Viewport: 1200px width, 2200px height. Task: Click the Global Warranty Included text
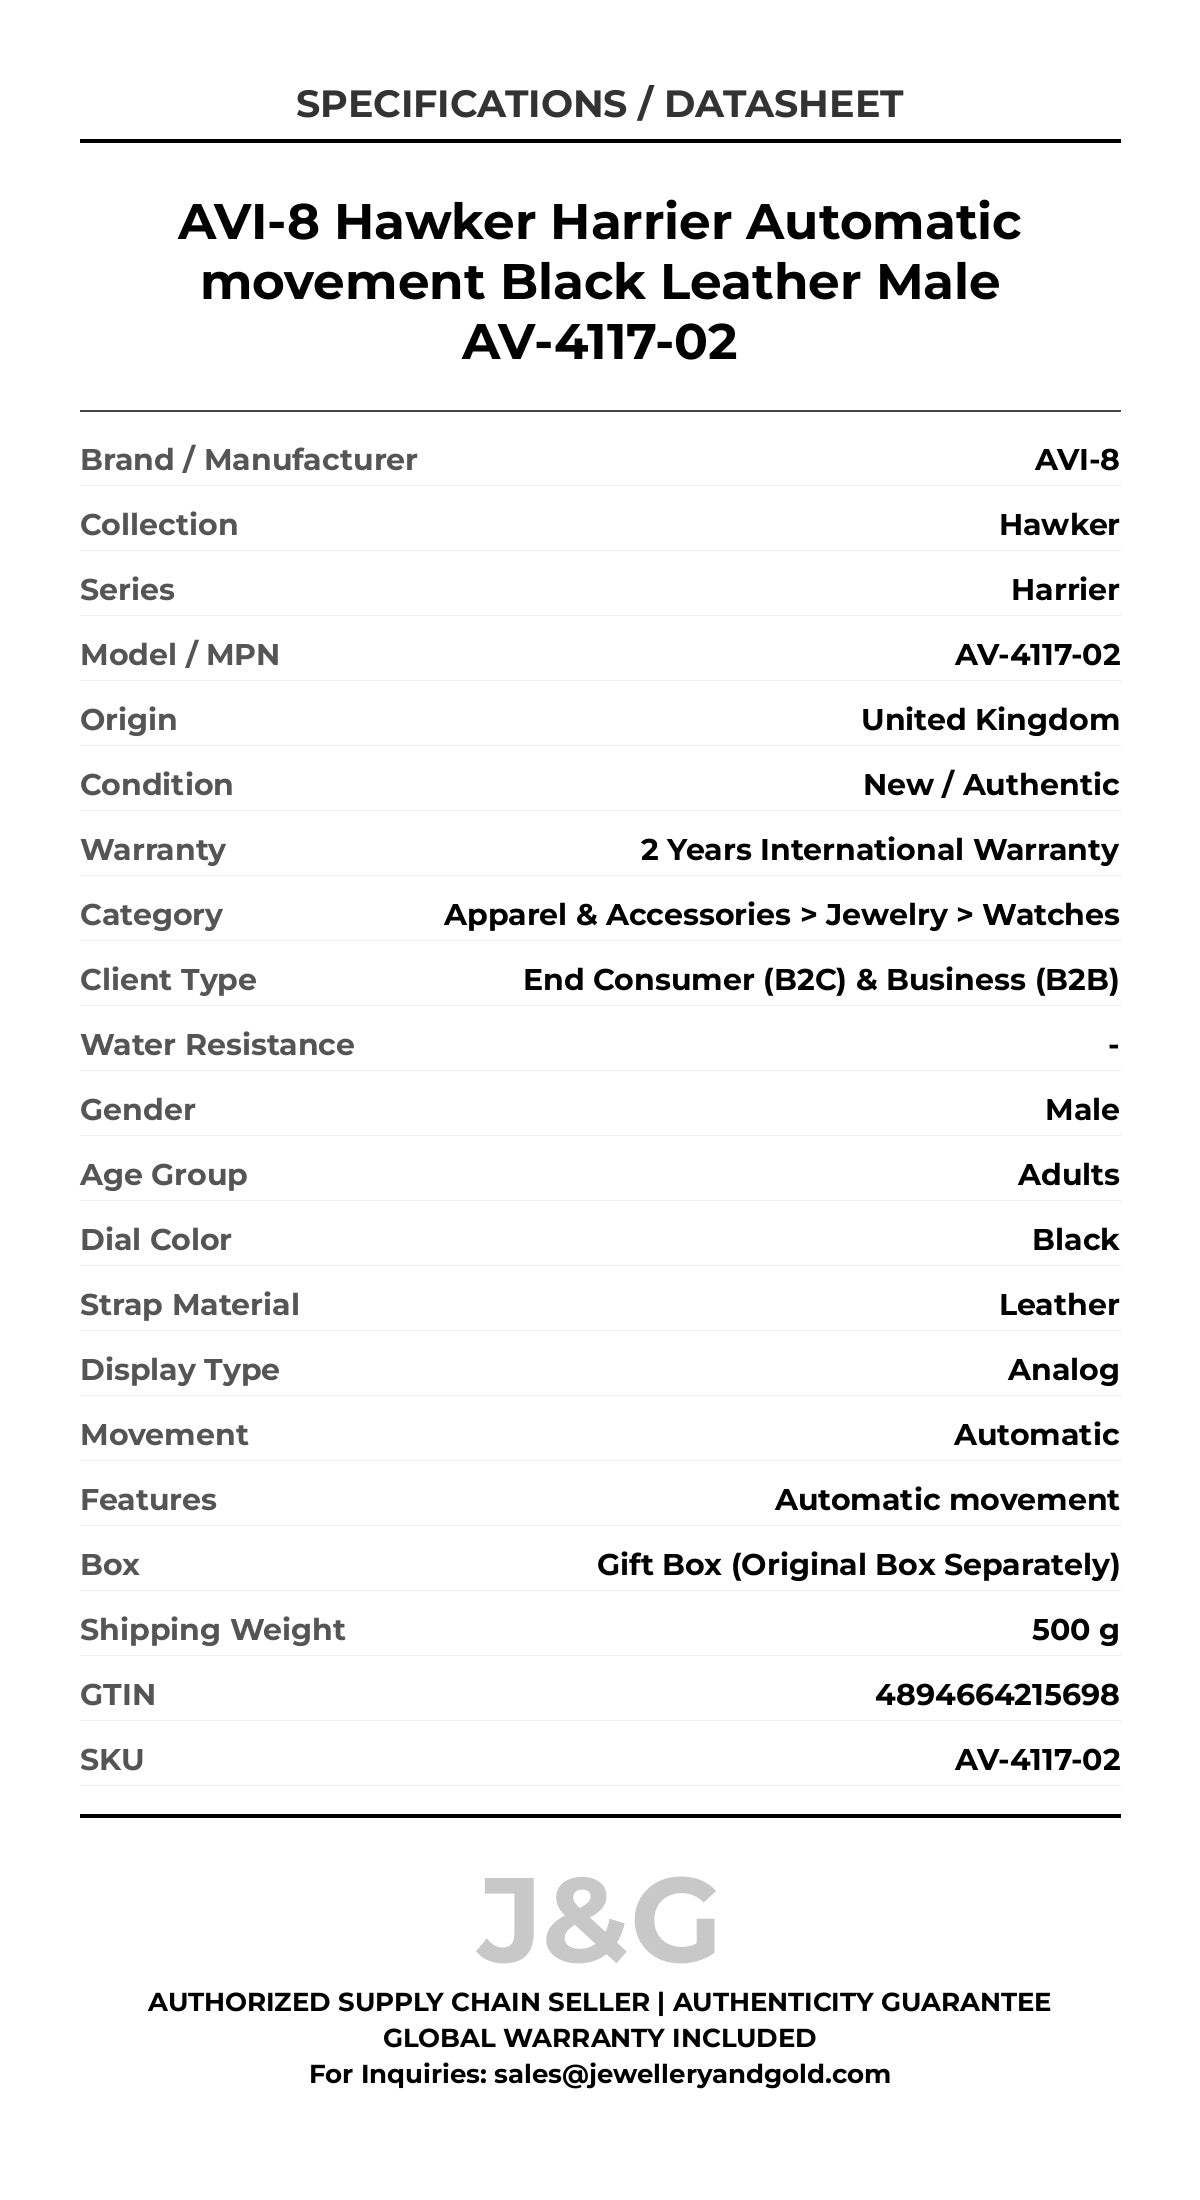600,2037
